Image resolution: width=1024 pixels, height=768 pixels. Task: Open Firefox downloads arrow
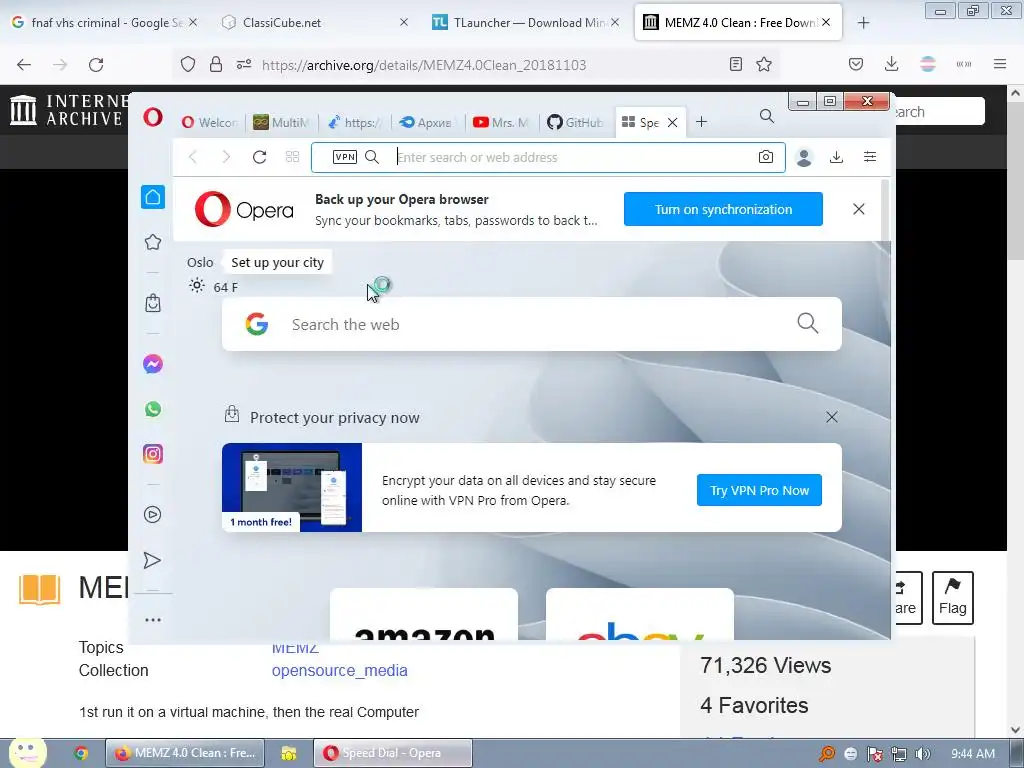tap(891, 64)
